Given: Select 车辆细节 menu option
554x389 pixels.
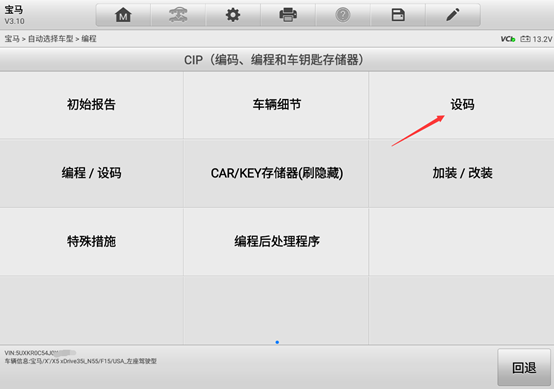Looking at the screenshot, I should [x=276, y=105].
